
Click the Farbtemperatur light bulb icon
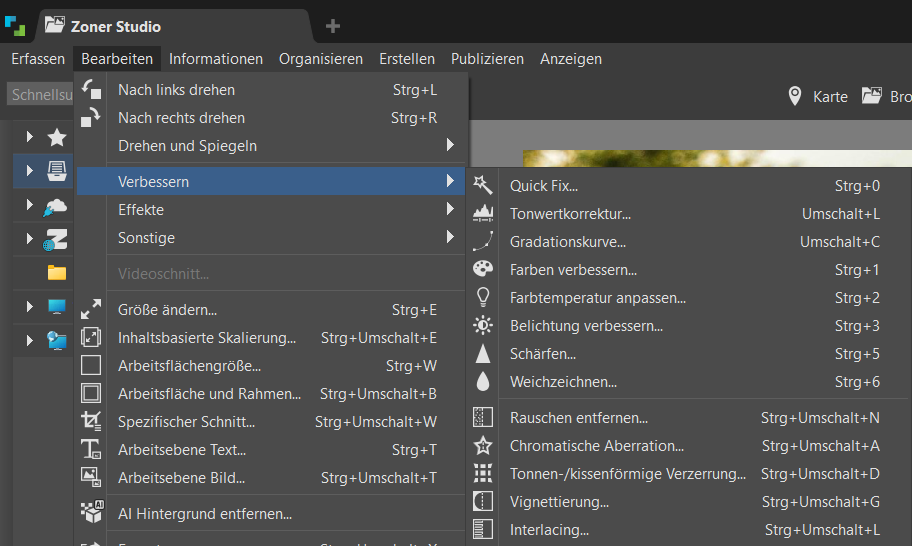(x=483, y=297)
